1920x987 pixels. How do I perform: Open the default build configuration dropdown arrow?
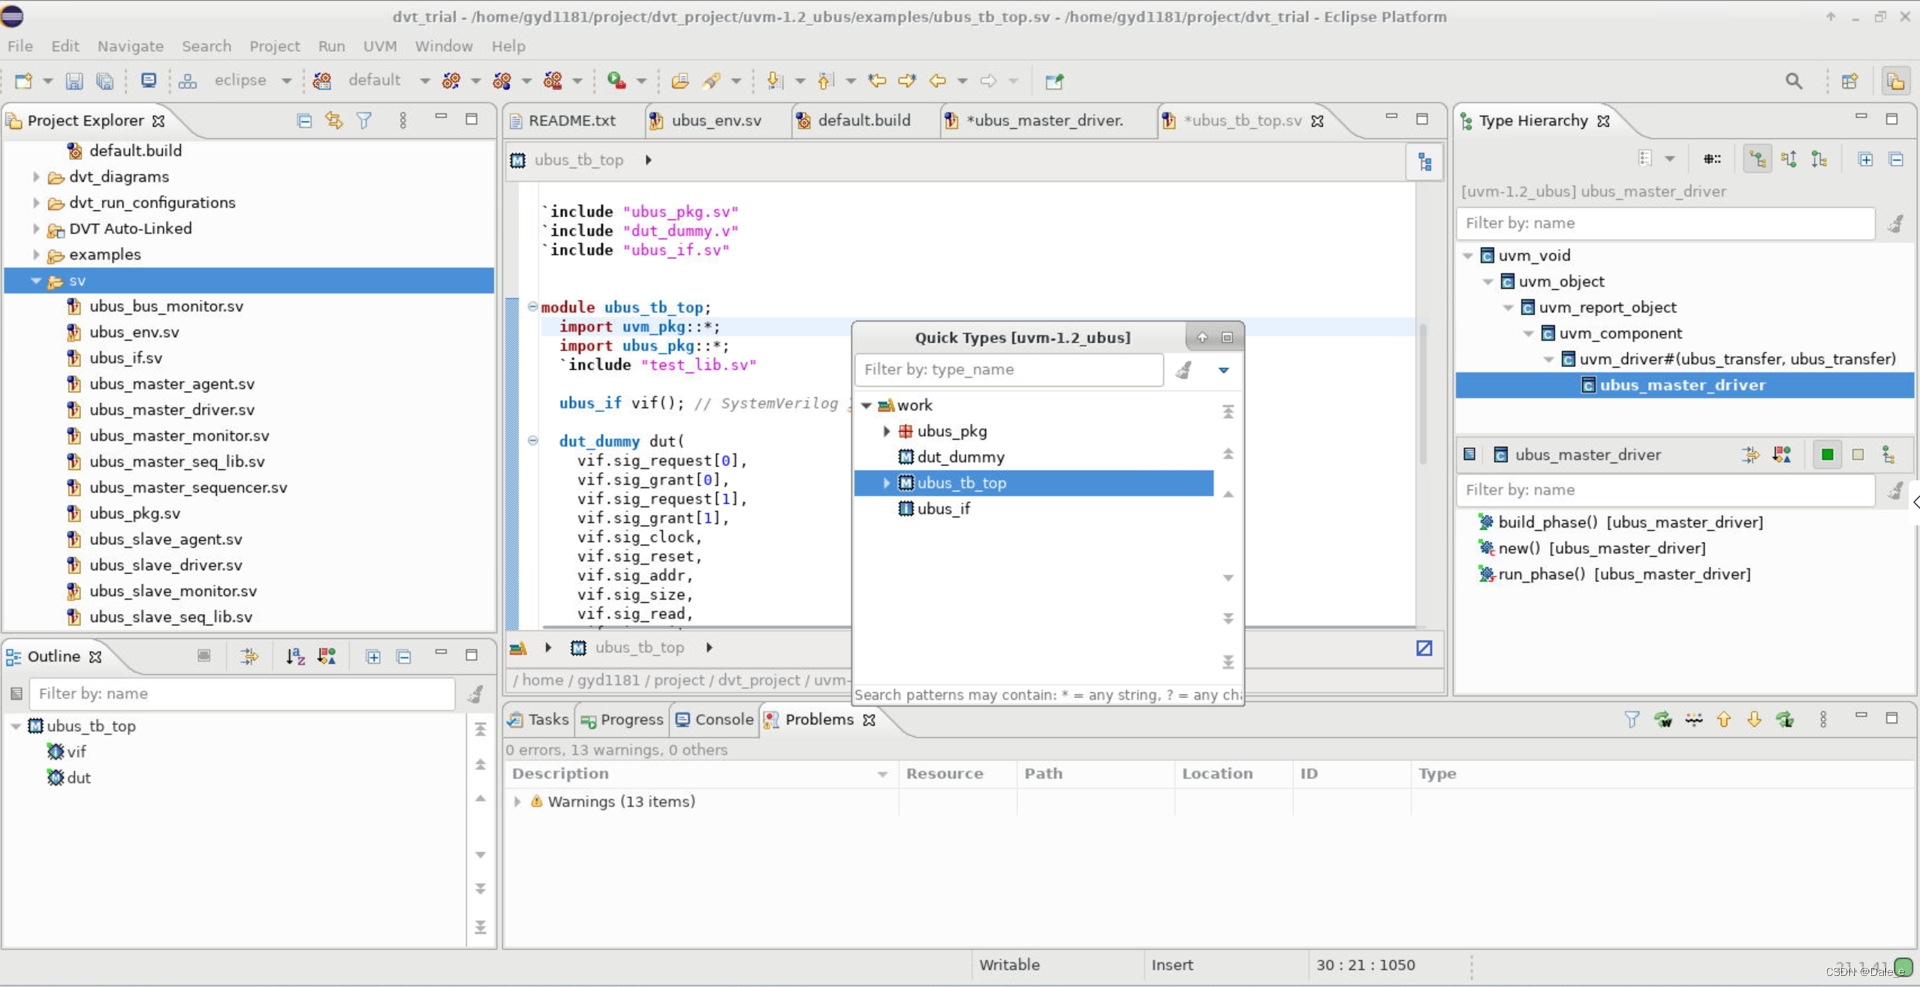pyautogui.click(x=424, y=81)
